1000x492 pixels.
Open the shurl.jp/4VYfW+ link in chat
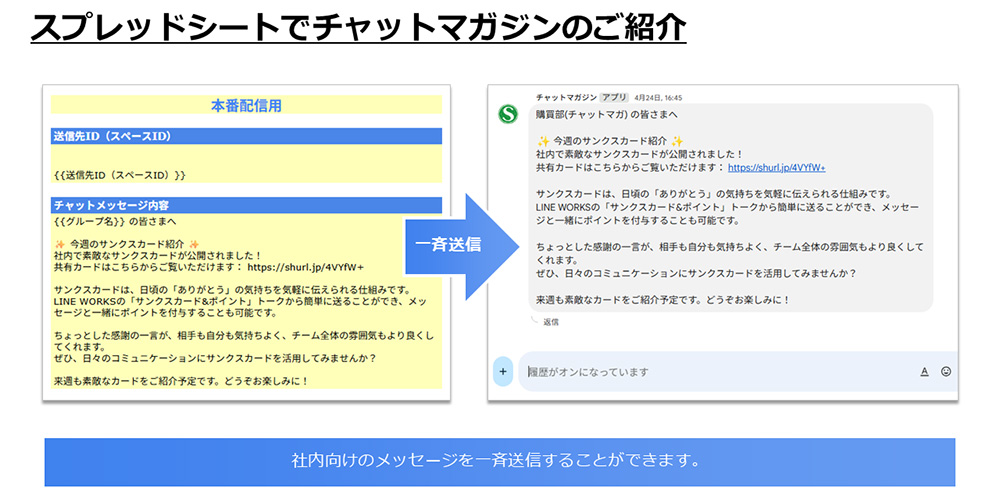point(777,167)
